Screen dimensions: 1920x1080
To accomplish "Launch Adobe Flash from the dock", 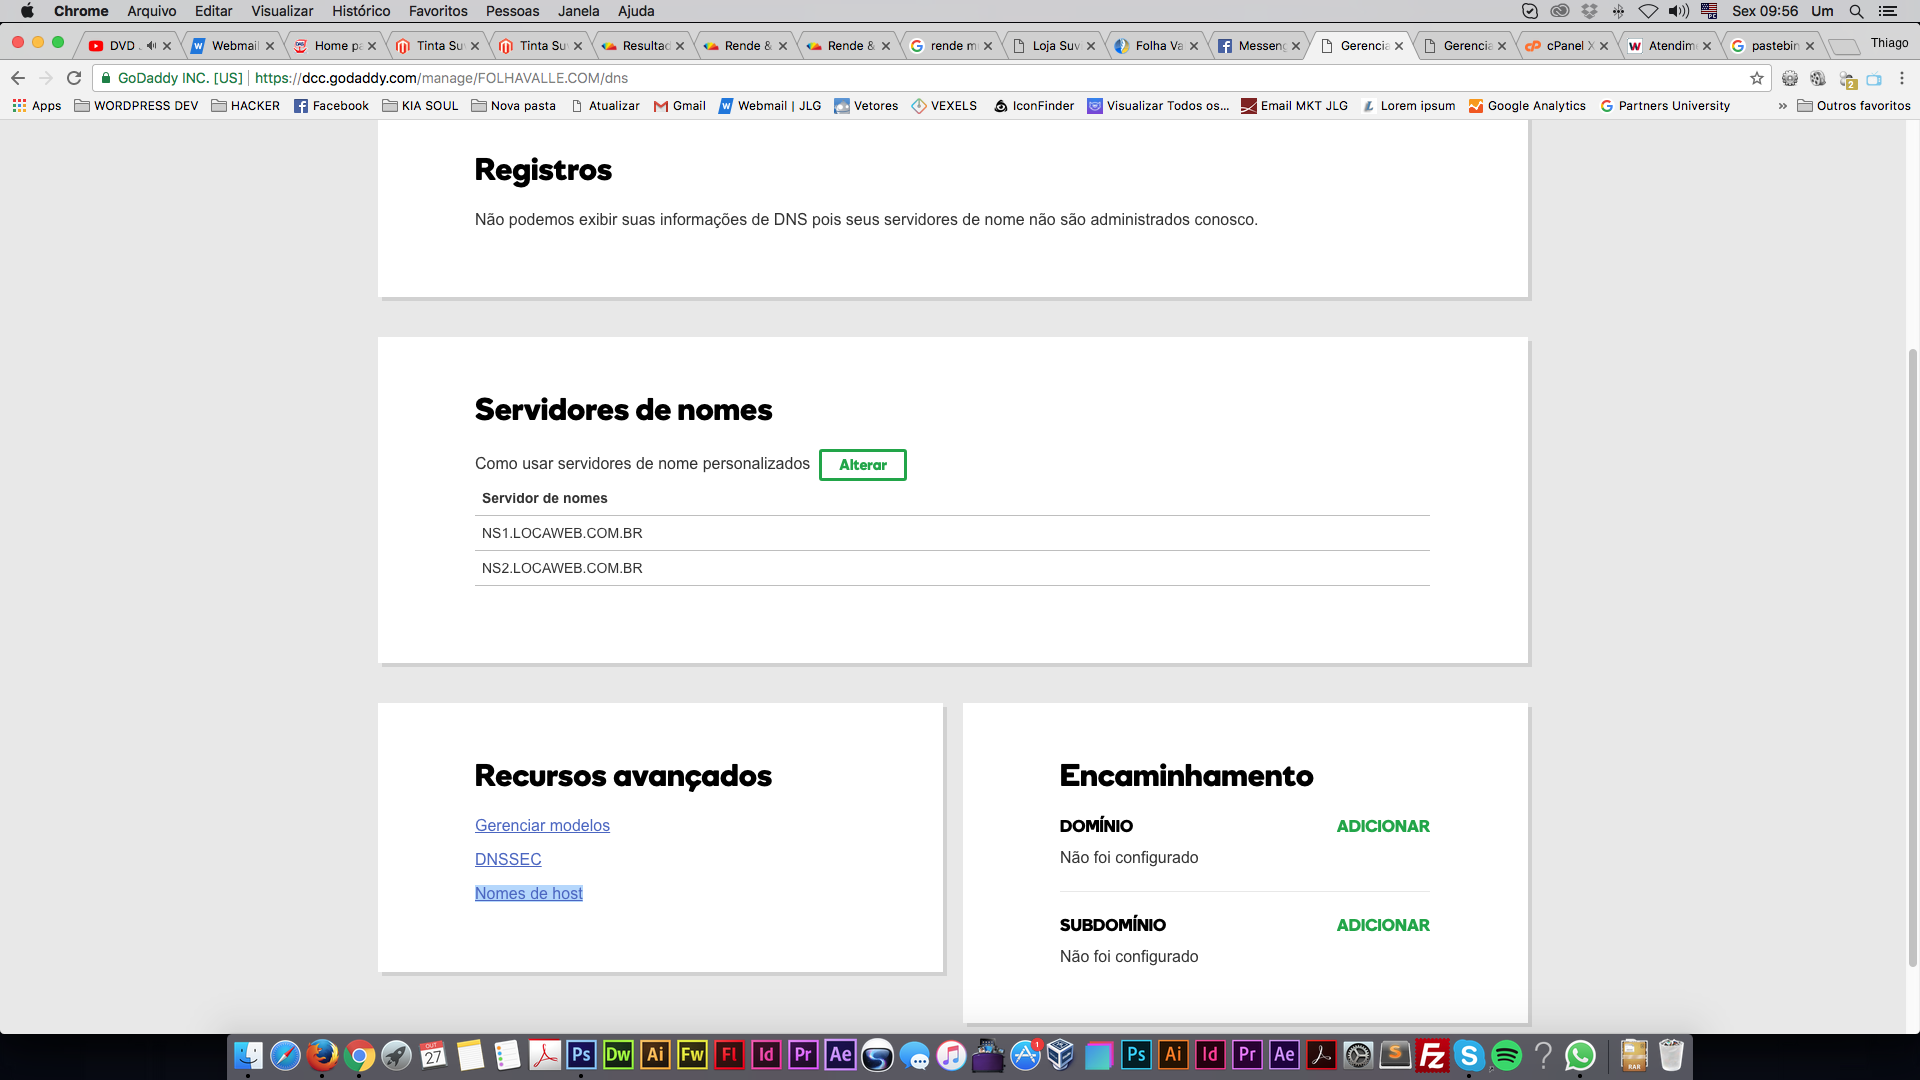I will pyautogui.click(x=729, y=1055).
